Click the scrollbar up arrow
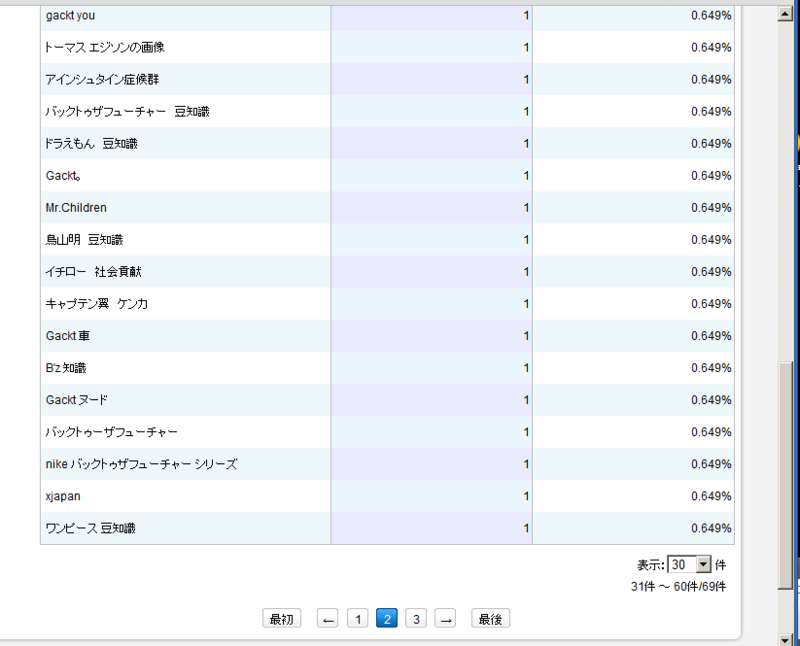The image size is (800, 646). click(785, 14)
